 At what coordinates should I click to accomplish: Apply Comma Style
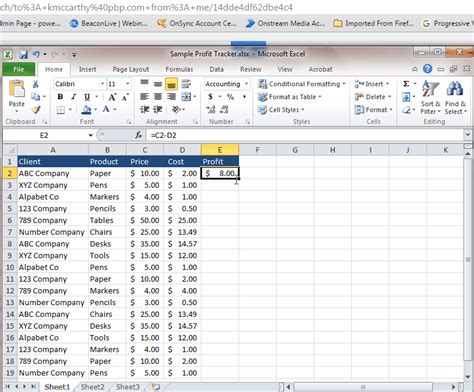[x=244, y=97]
